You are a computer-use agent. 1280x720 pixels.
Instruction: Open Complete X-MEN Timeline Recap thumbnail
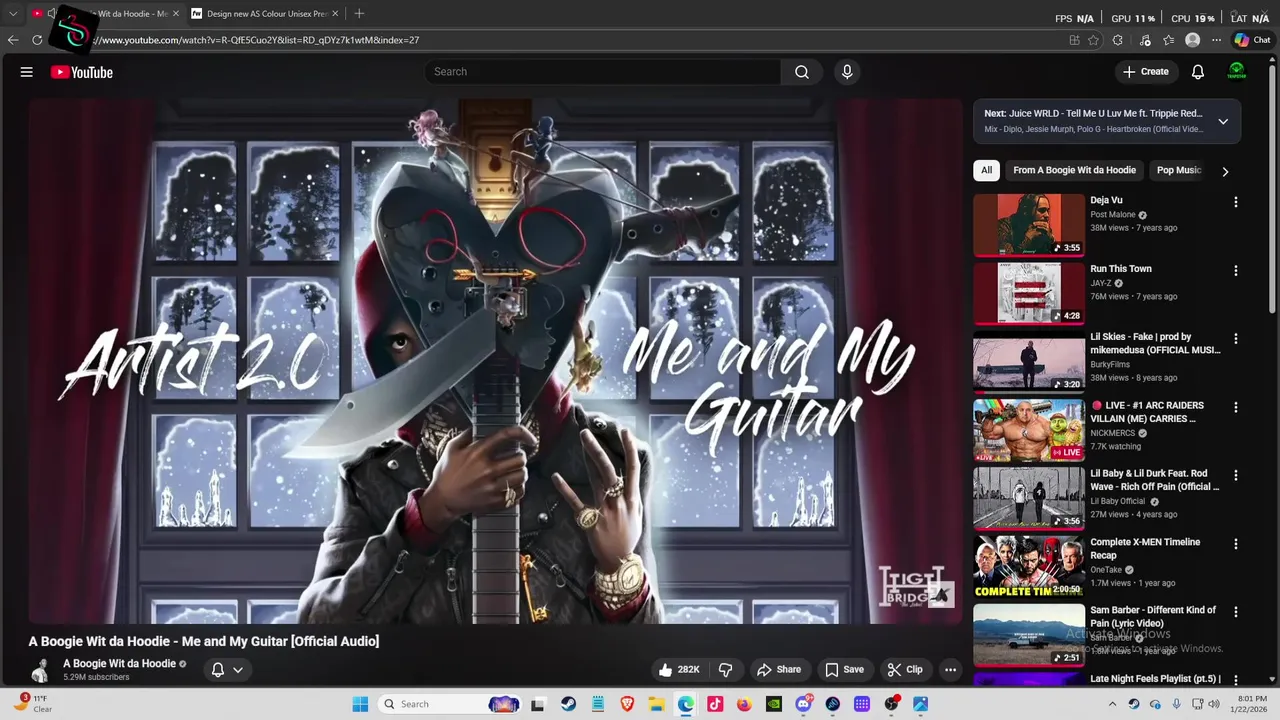tap(1029, 567)
